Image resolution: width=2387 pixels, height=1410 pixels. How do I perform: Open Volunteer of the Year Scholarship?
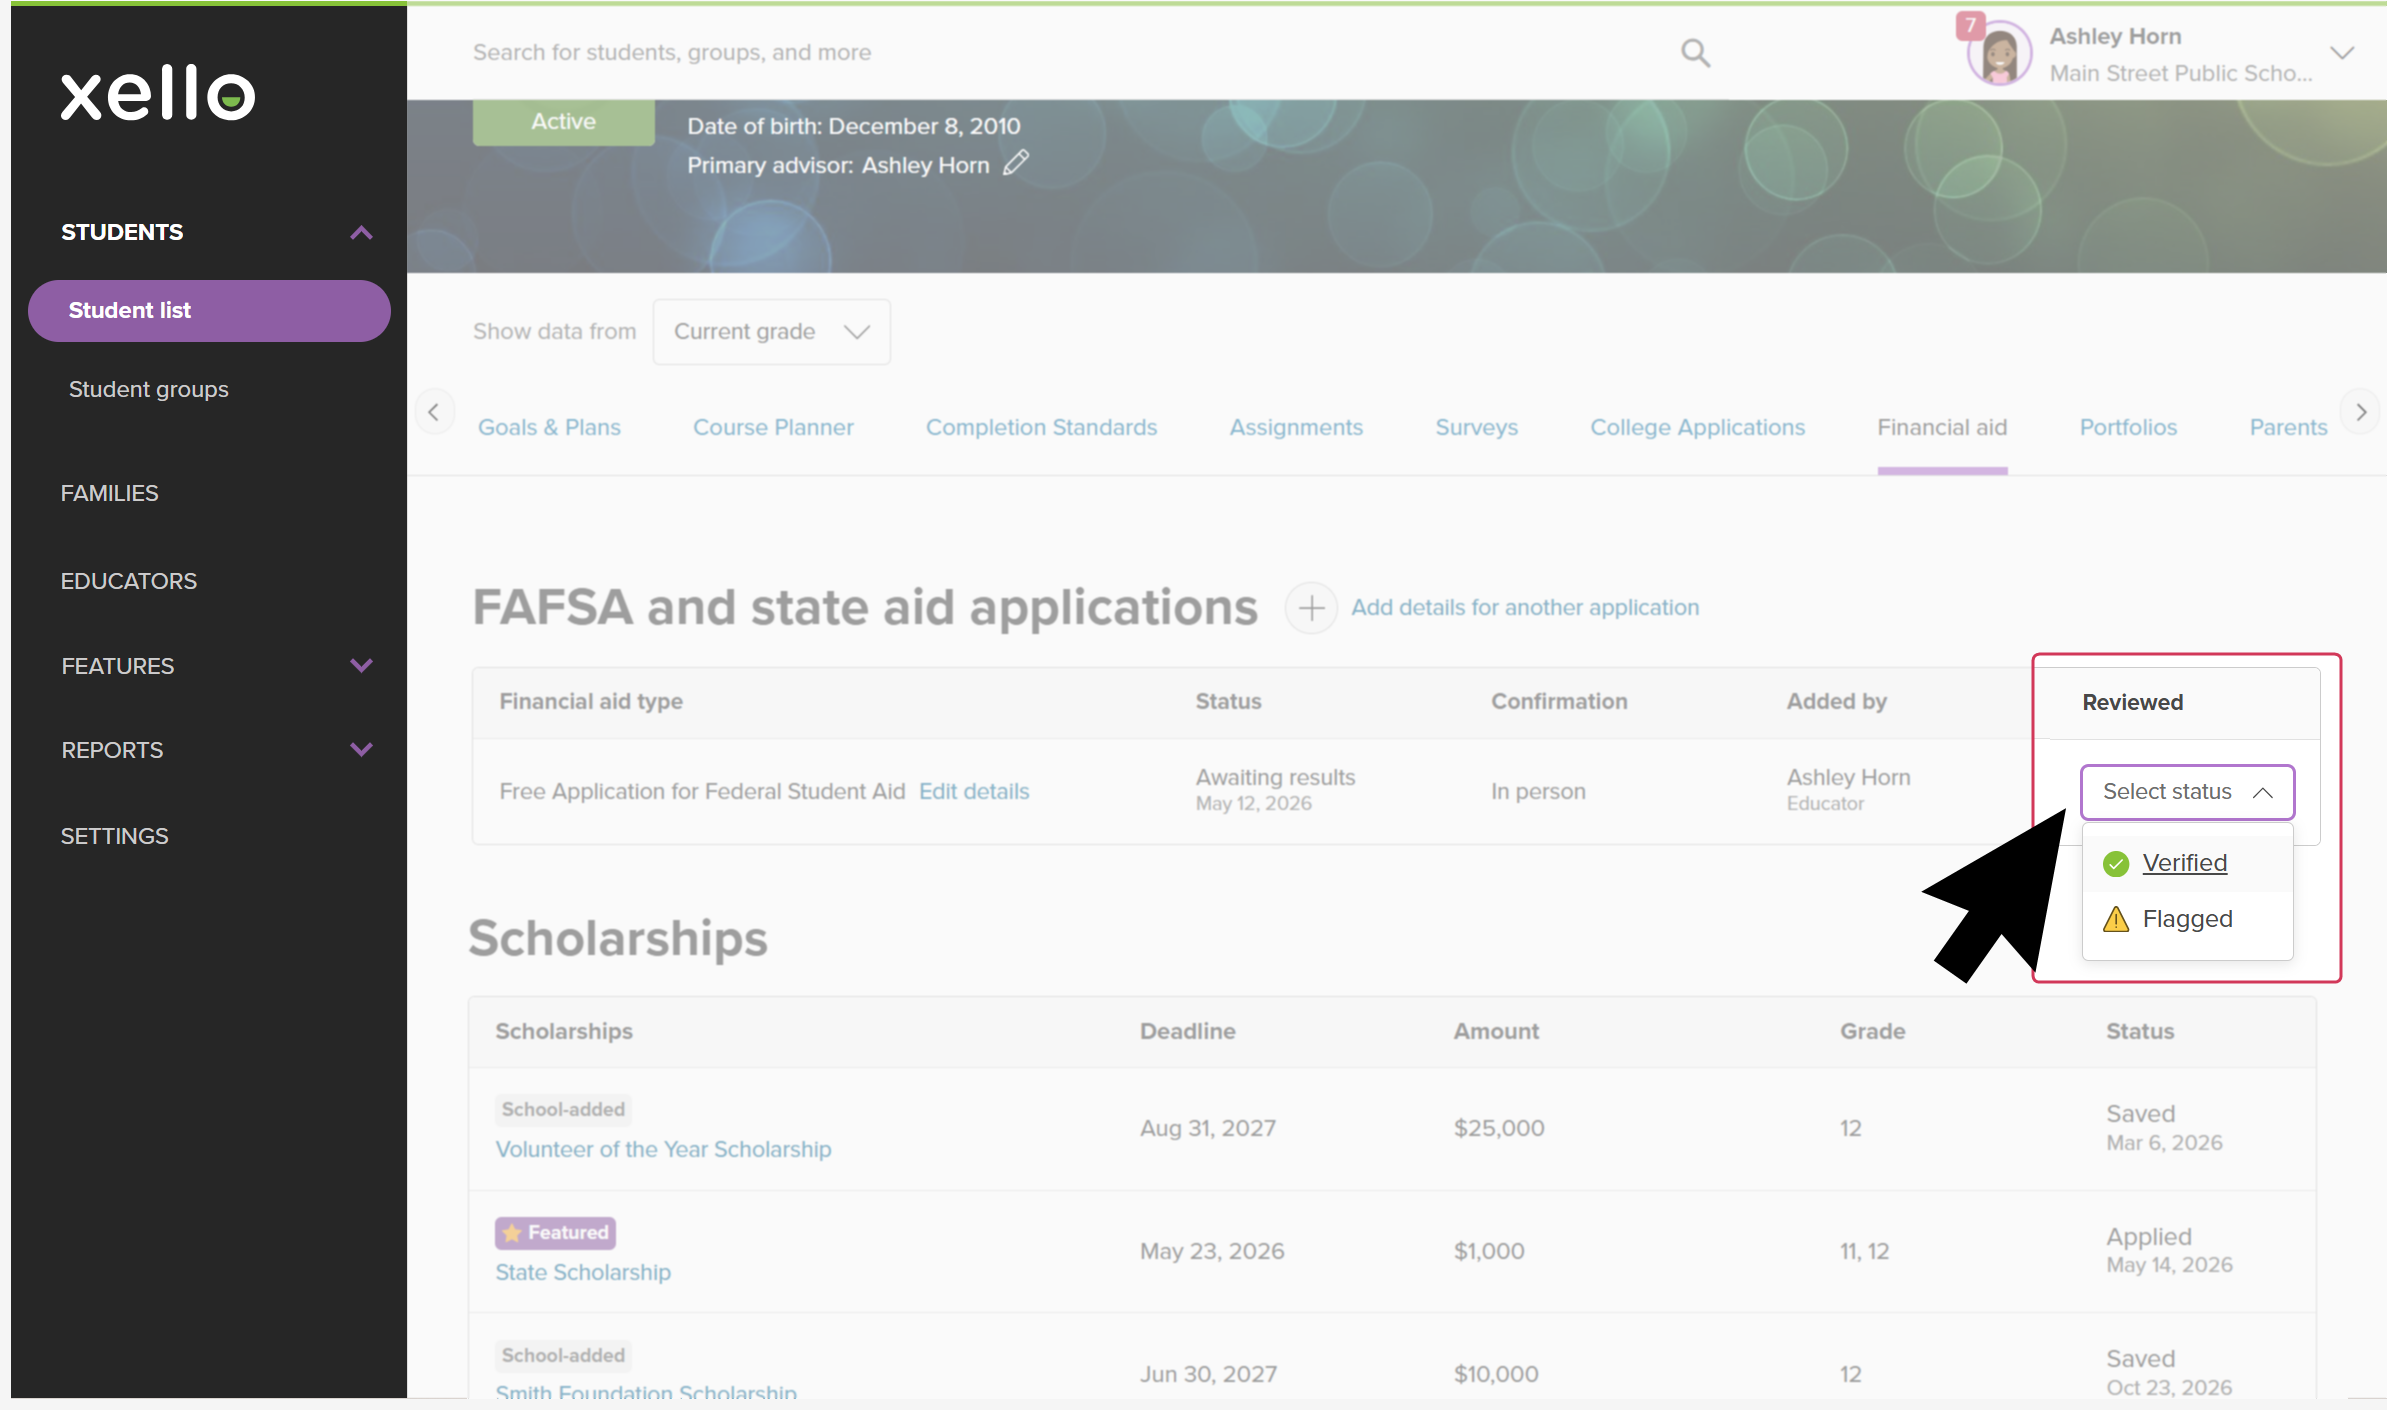pyautogui.click(x=663, y=1150)
